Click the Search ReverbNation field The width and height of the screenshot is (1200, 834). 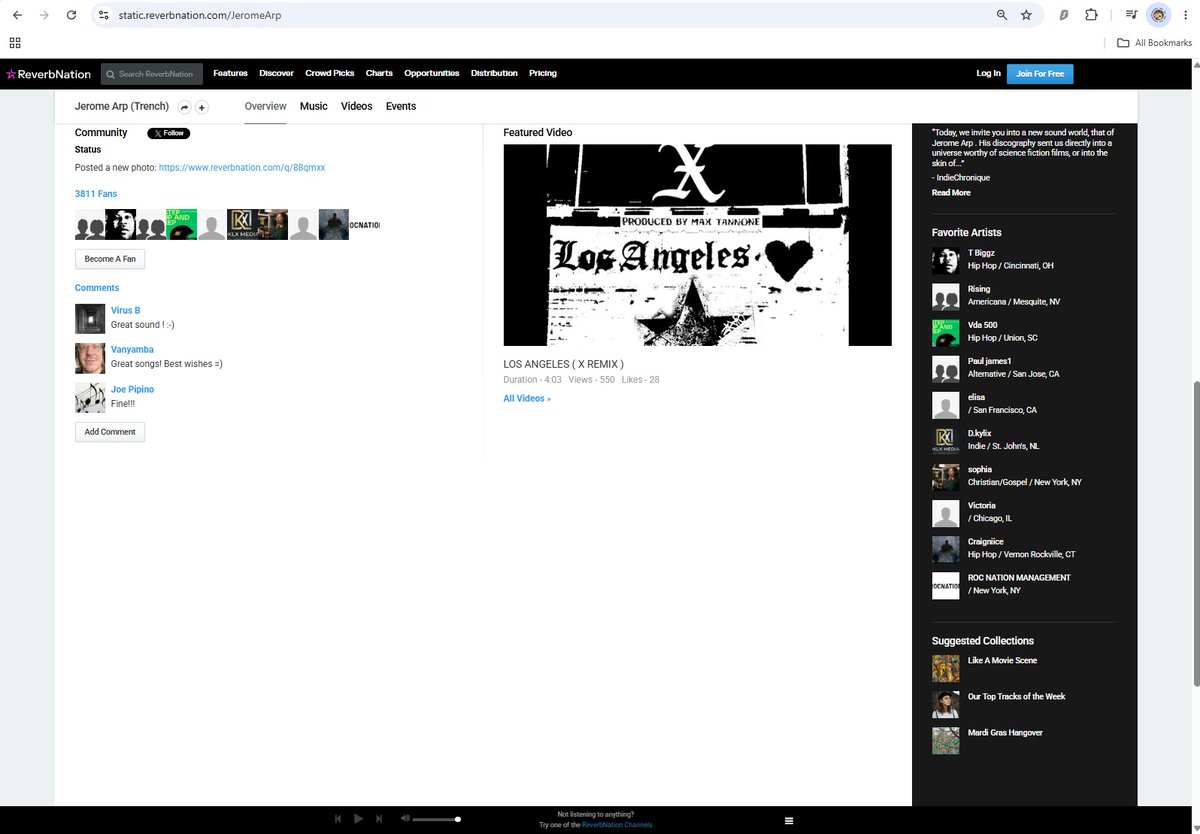click(152, 74)
